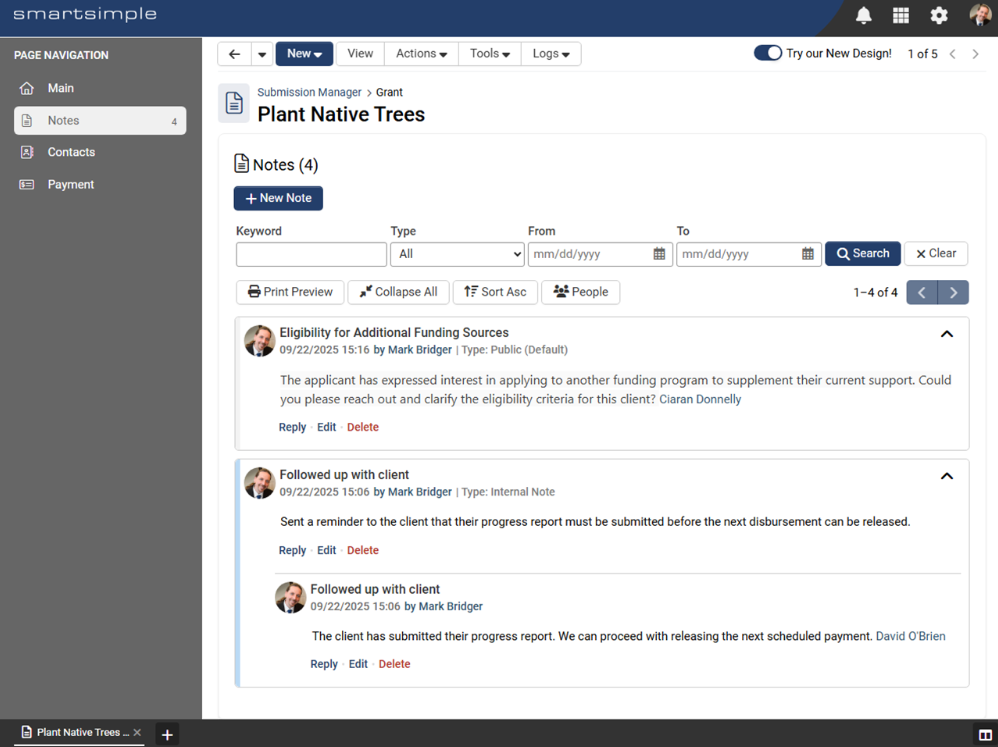Click the Clear button
This screenshot has height=747, width=998.
936,253
